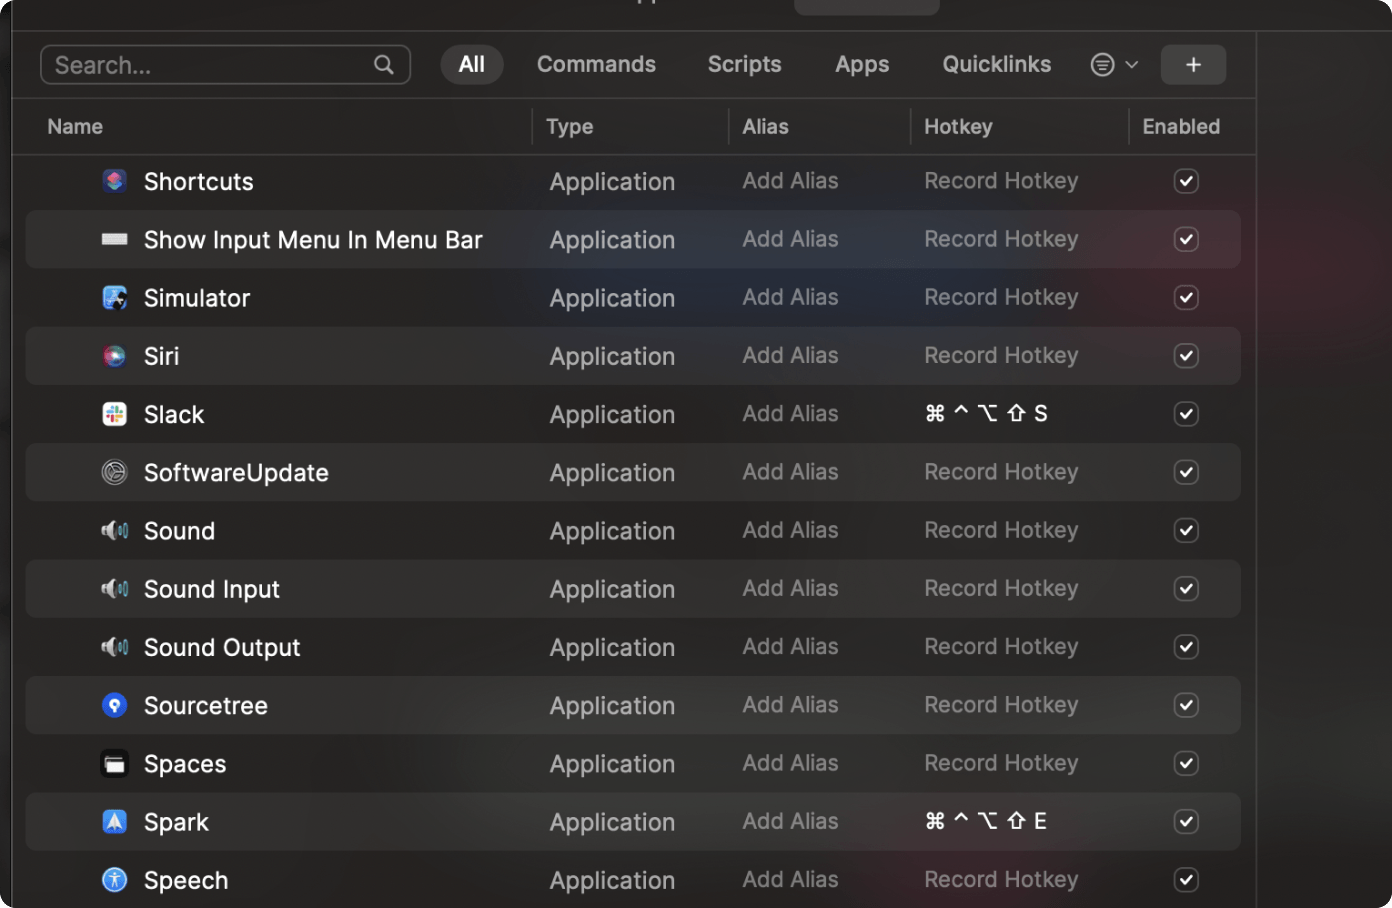Screen dimensions: 1392x908
Task: Open the filter dropdown next to Quicklinks
Action: [x=1114, y=65]
